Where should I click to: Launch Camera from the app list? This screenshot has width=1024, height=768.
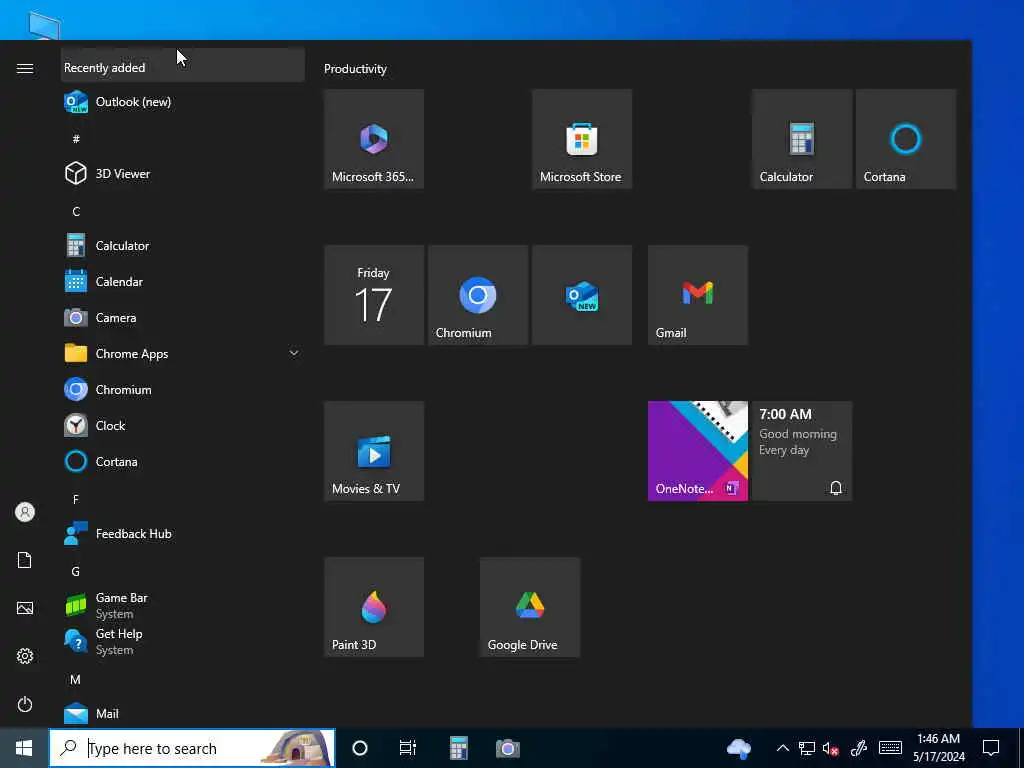tap(183, 317)
